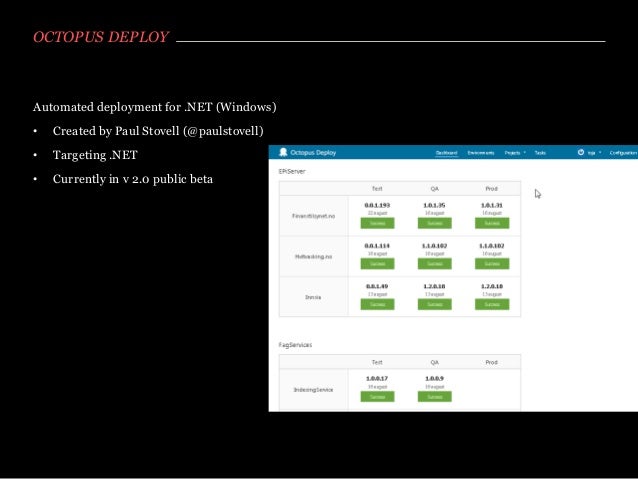
Task: Click version 1.2.0.18 in the QA column
Action: point(434,286)
